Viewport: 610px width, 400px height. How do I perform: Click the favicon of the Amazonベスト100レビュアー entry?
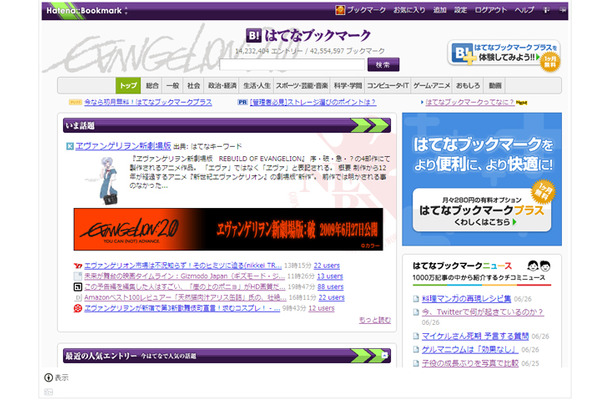(78, 298)
